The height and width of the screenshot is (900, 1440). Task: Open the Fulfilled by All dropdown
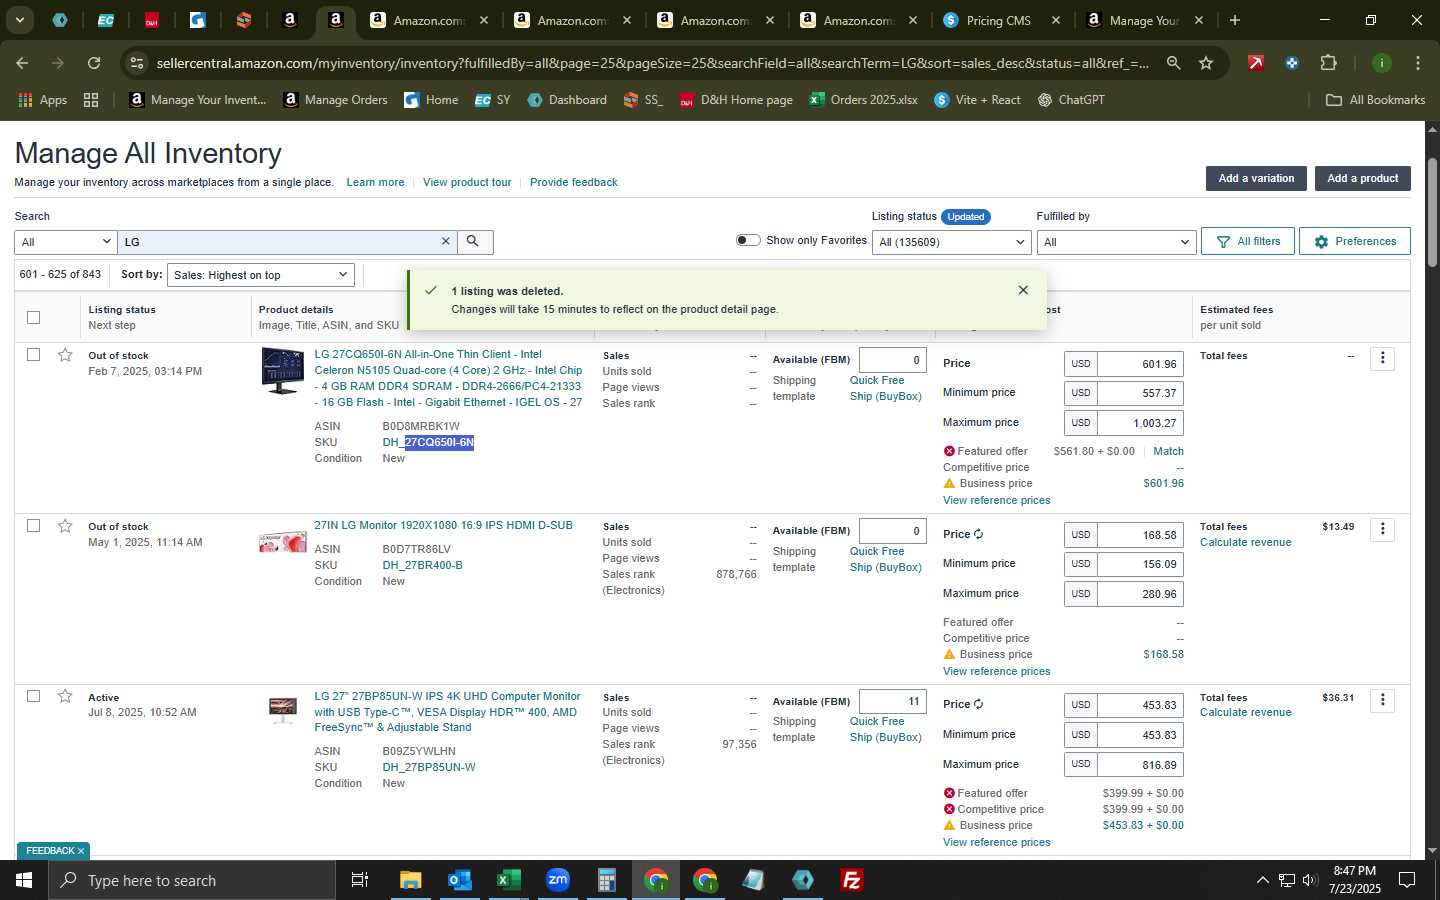[1116, 242]
